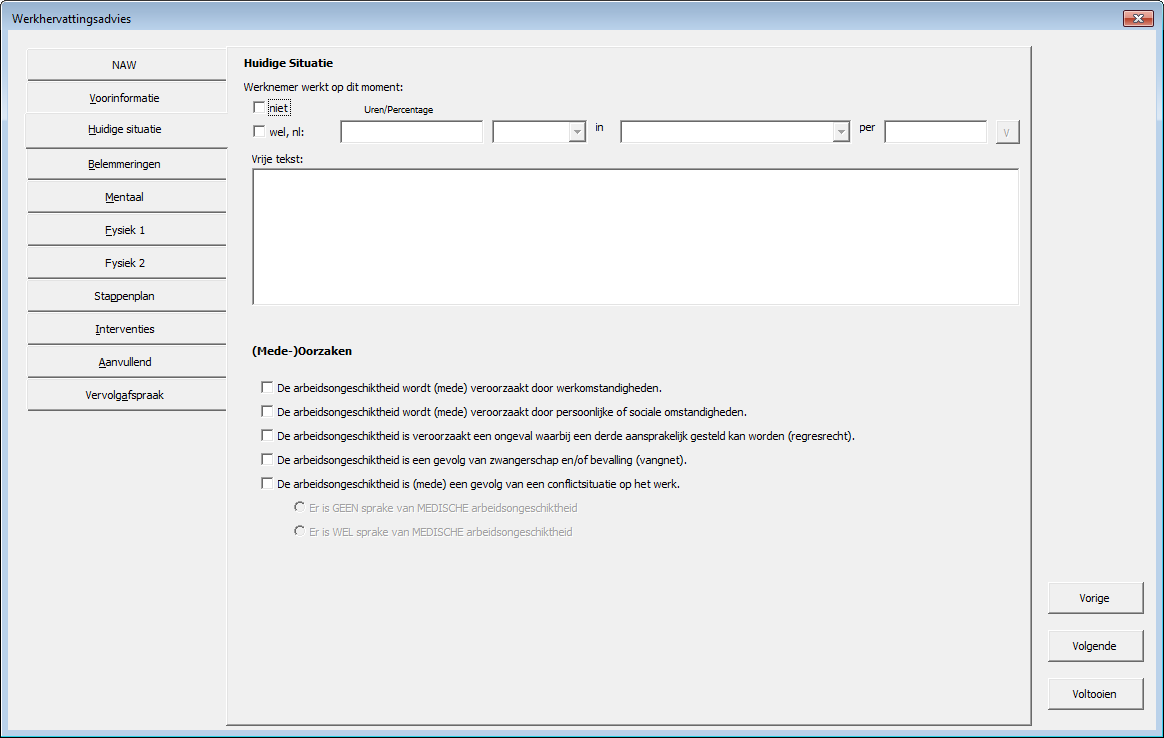
Task: Select the Fysiek 1 tab
Action: point(125,230)
